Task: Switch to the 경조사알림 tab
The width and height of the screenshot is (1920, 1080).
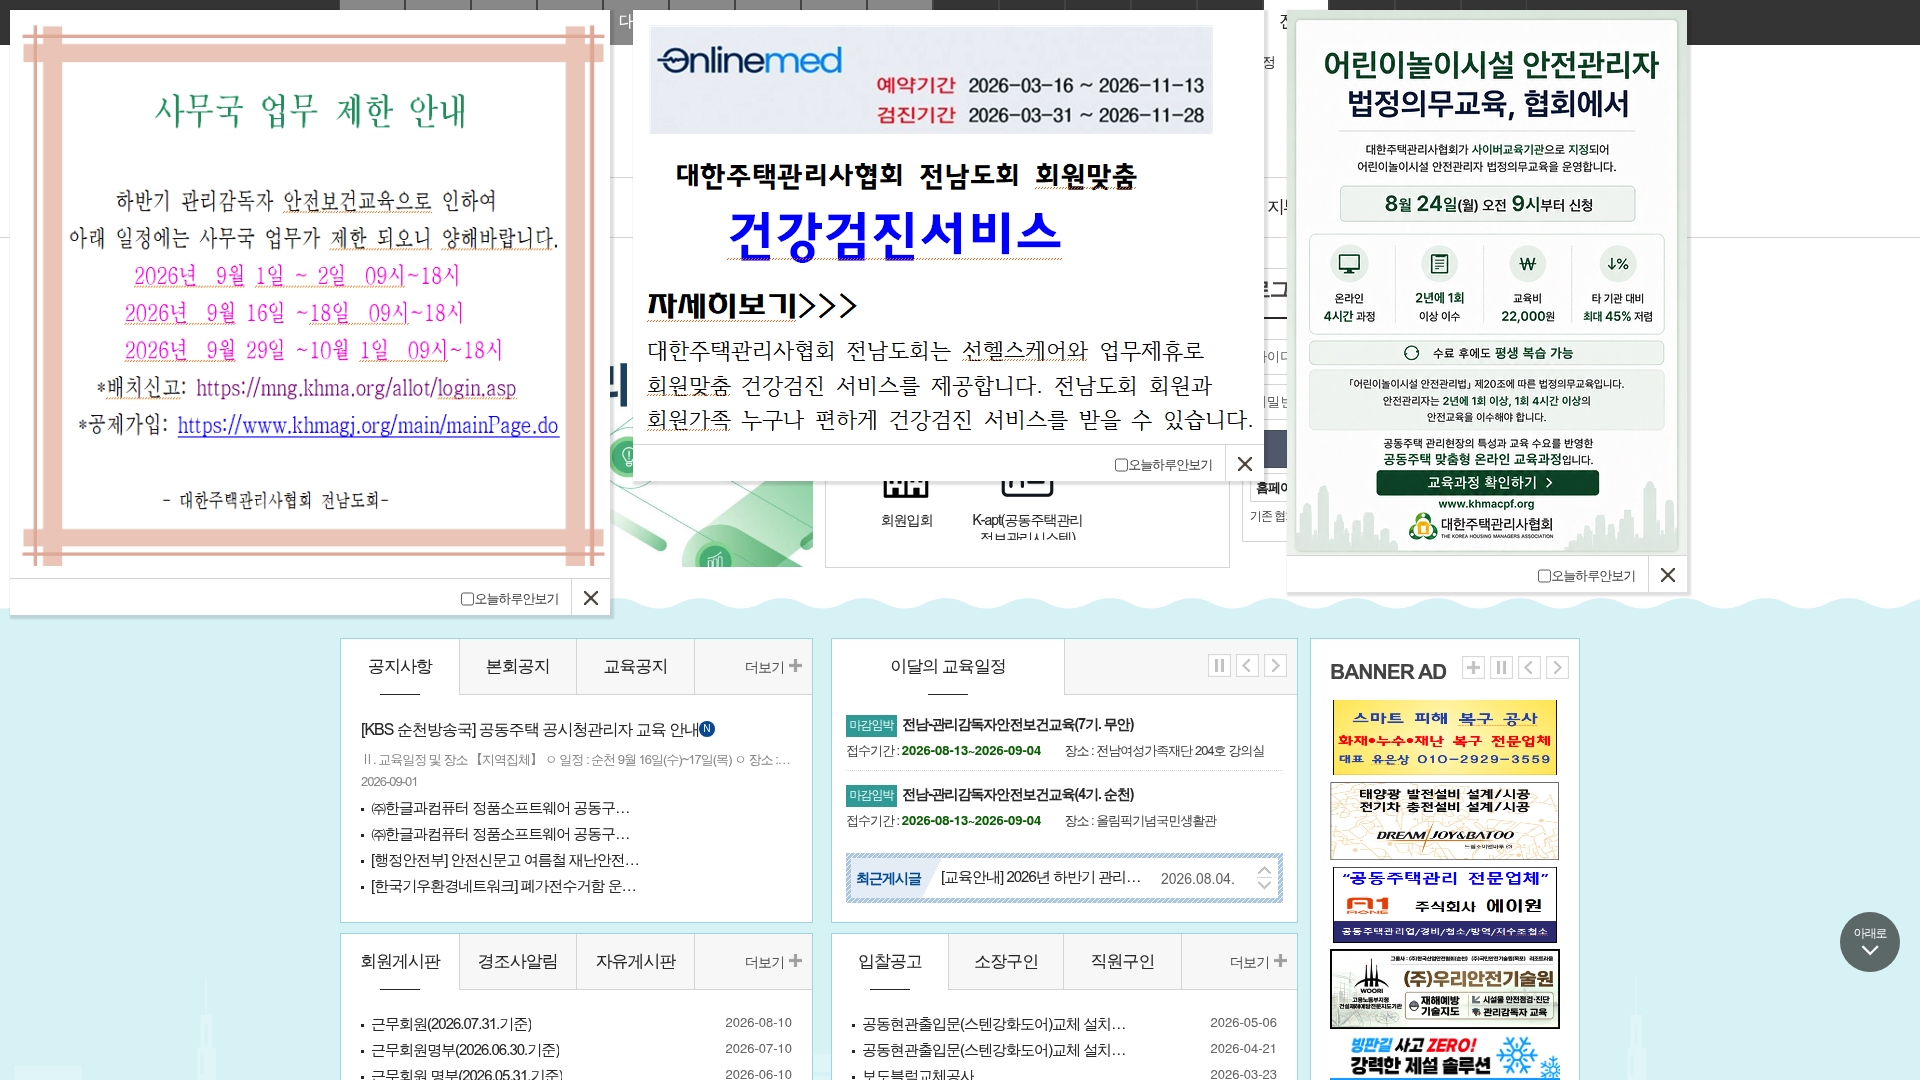Action: [518, 962]
